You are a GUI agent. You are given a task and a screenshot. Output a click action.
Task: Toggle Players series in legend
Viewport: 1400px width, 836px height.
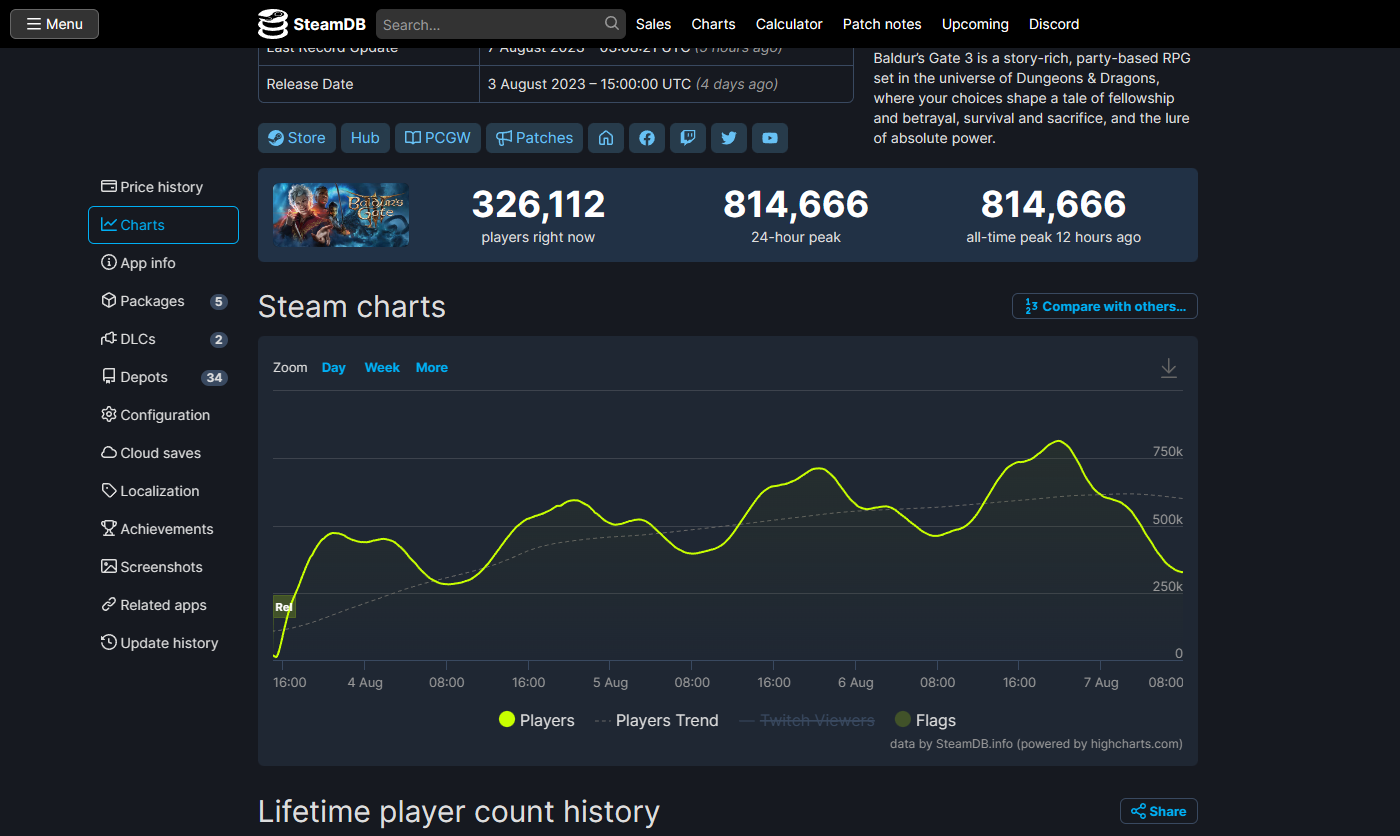[537, 720]
